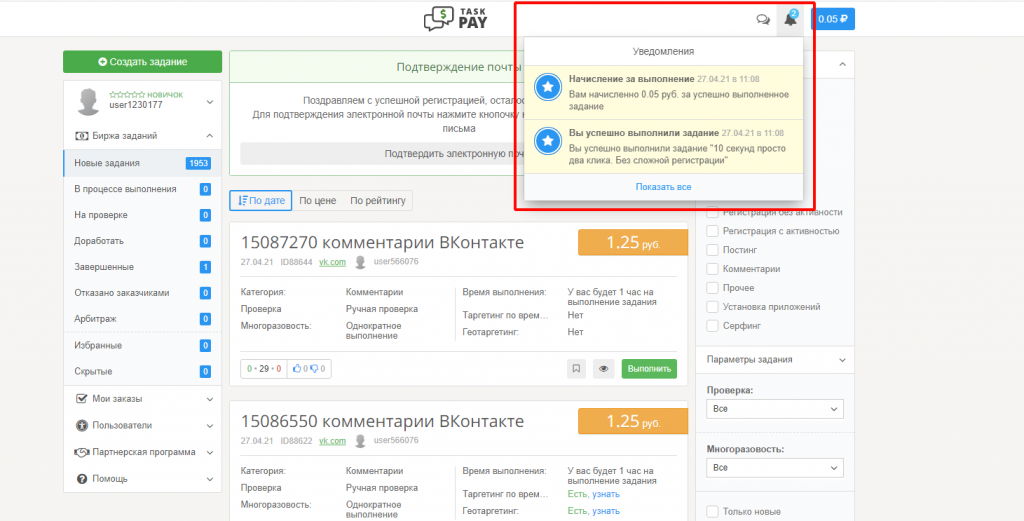
Task: Bookmark task 15087270 to favorites
Action: coord(576,369)
